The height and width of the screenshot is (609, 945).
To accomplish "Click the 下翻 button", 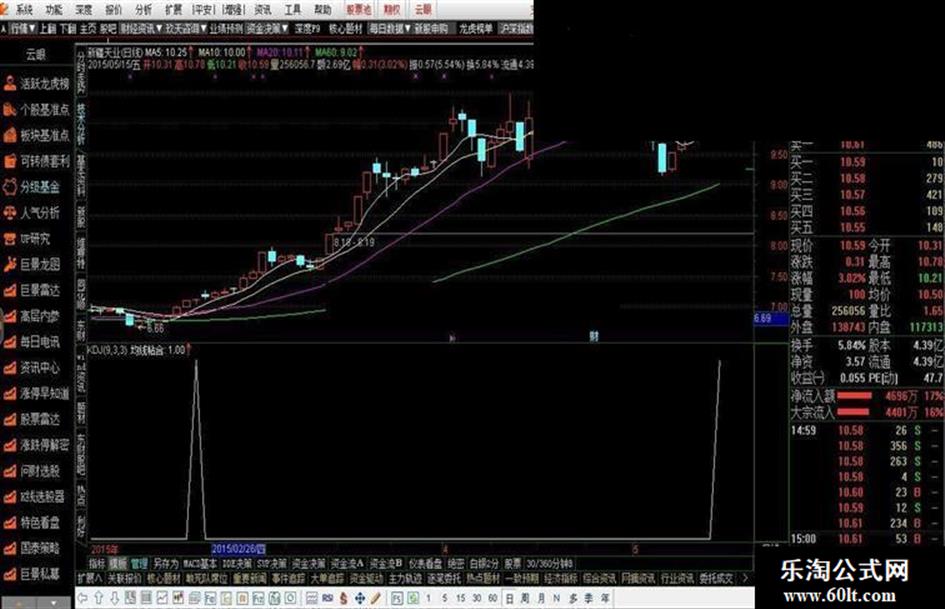I will [68, 28].
